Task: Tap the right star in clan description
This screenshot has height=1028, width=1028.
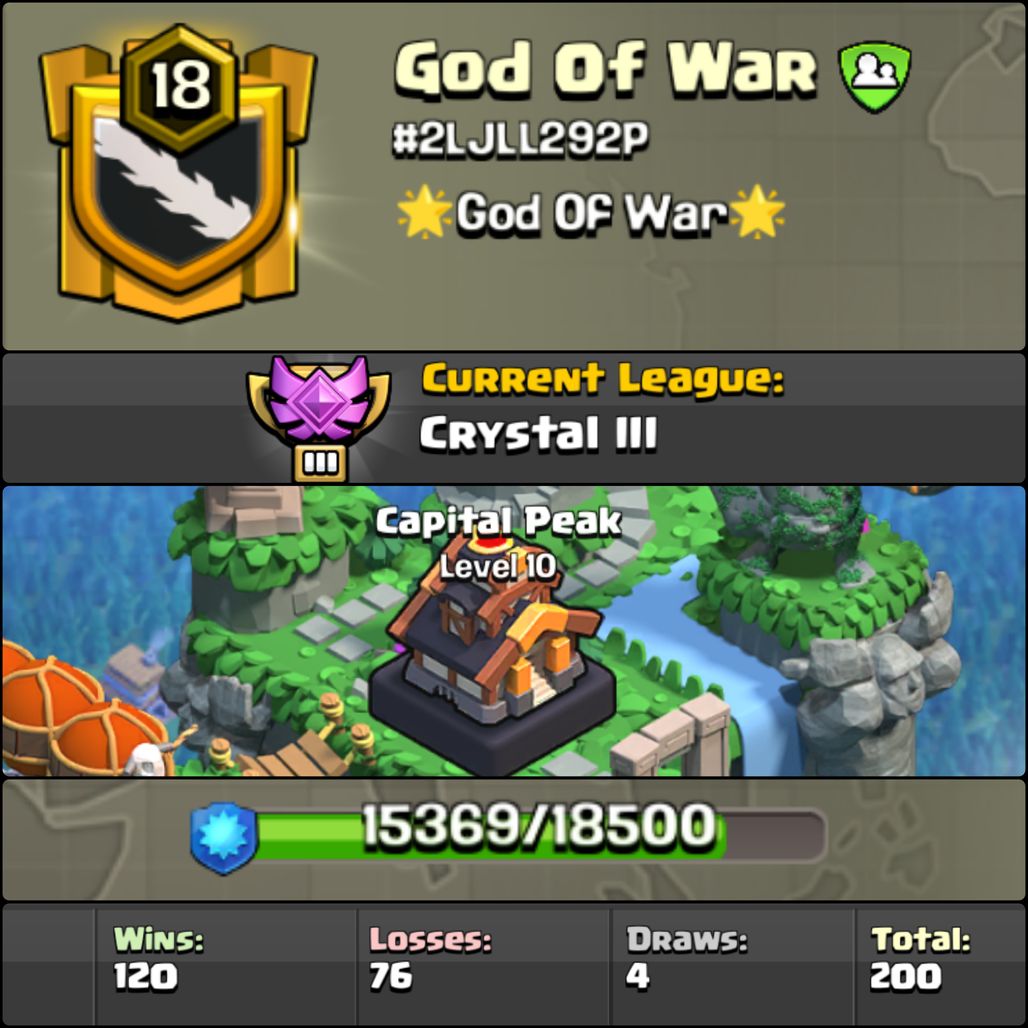Action: (757, 211)
